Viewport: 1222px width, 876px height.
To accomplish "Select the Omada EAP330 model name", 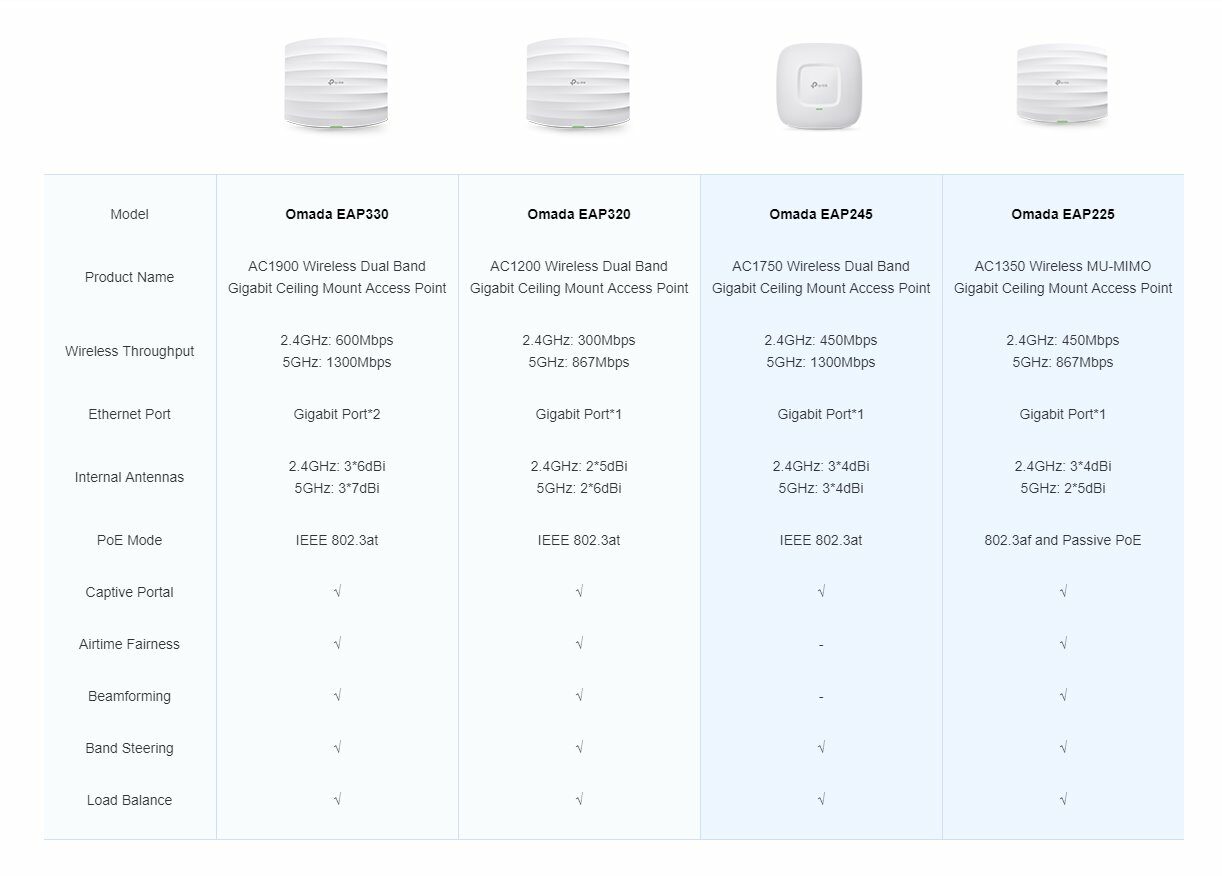I will click(337, 214).
